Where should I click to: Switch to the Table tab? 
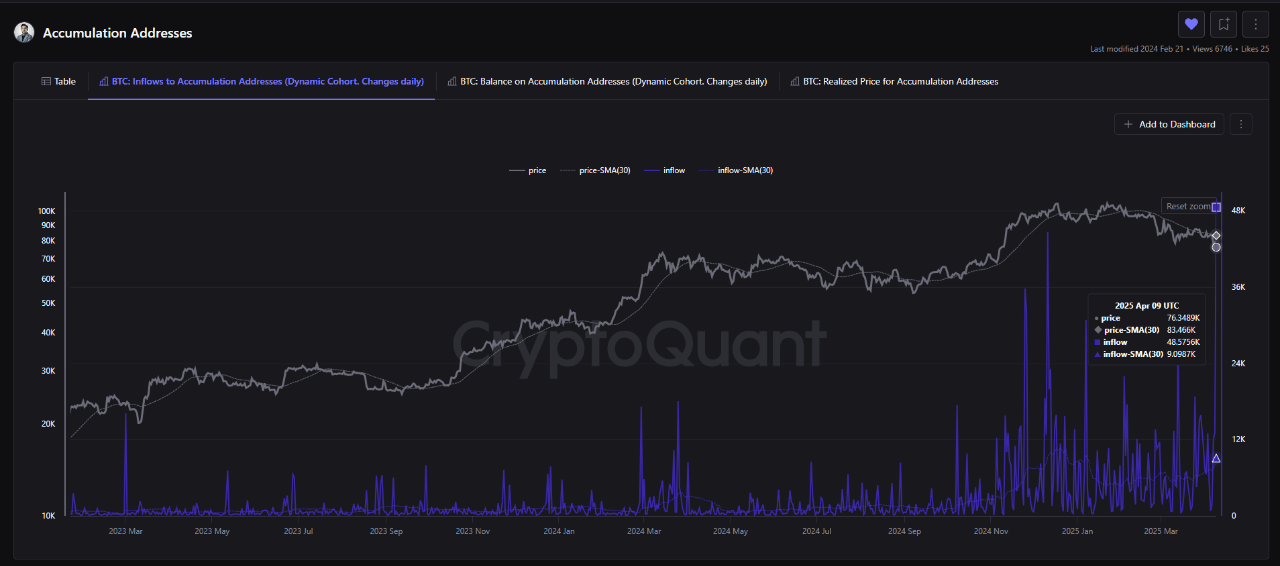58,82
